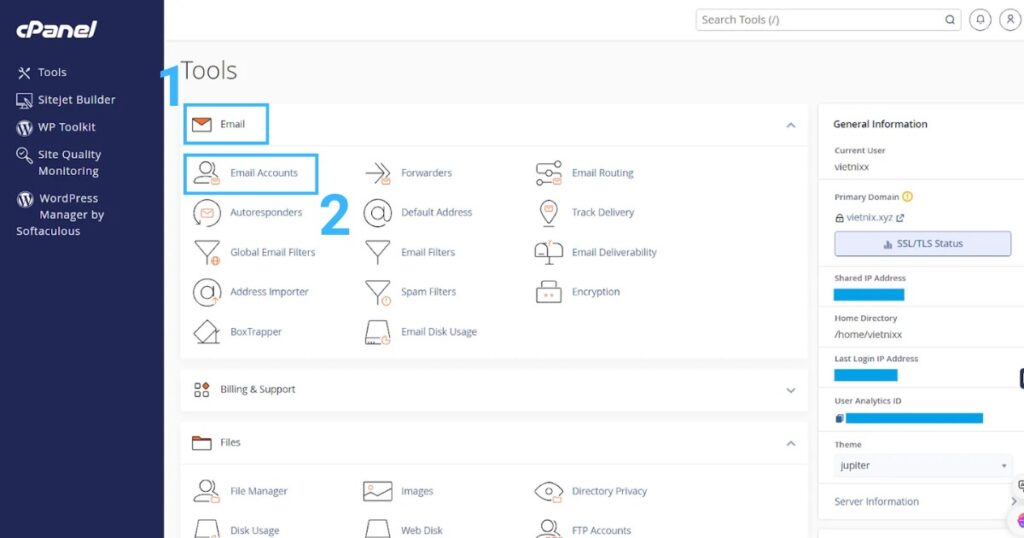Image resolution: width=1024 pixels, height=538 pixels.
Task: Collapse the Email section
Action: point(790,125)
